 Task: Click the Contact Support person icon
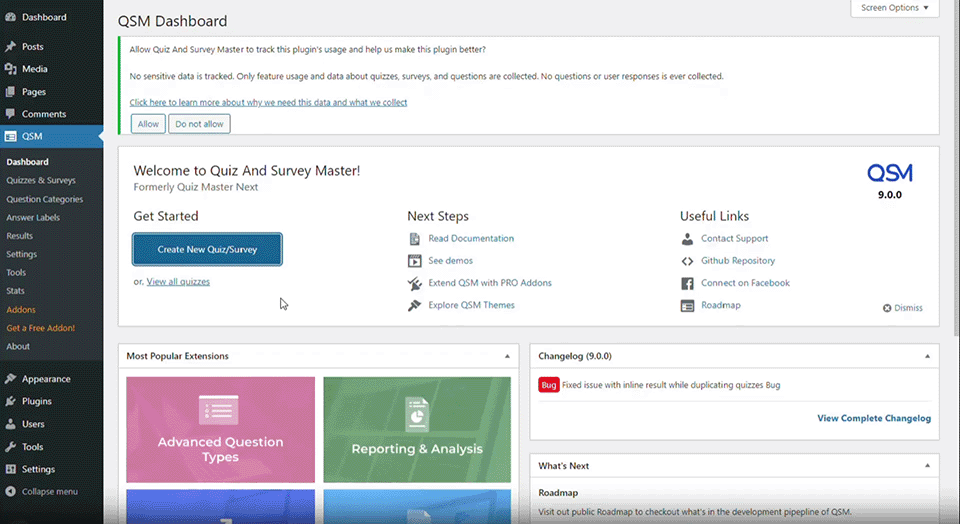(688, 239)
